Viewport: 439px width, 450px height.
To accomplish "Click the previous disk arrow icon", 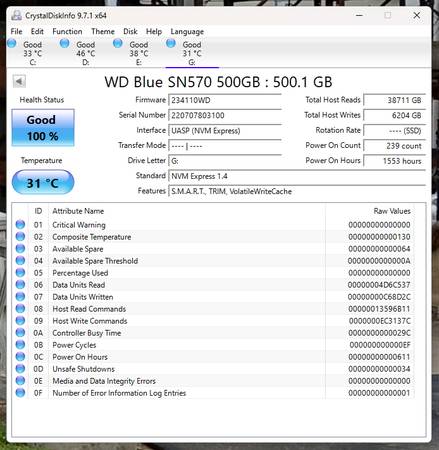I will 19,81.
